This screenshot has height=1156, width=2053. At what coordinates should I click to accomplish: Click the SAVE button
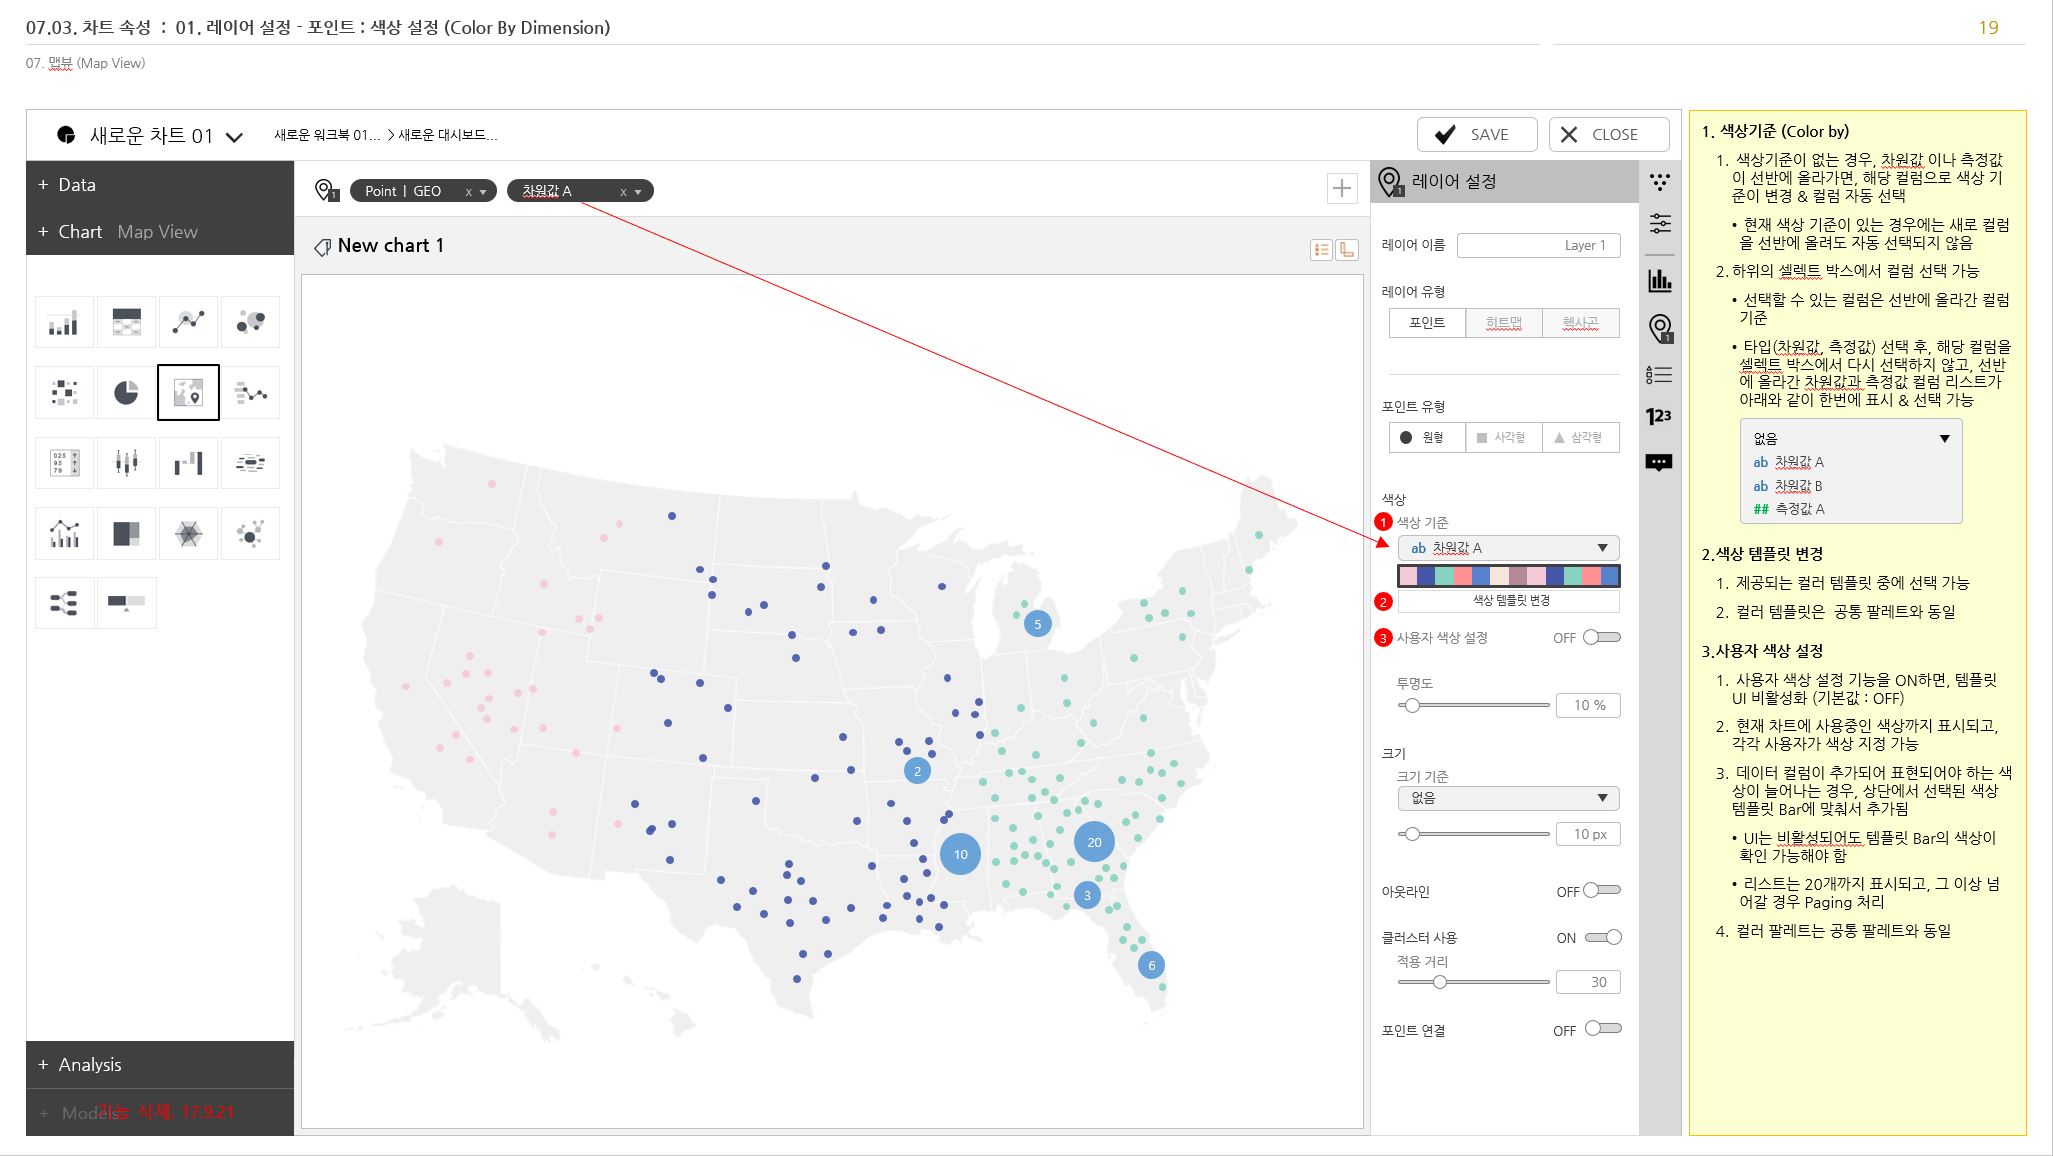[1476, 135]
